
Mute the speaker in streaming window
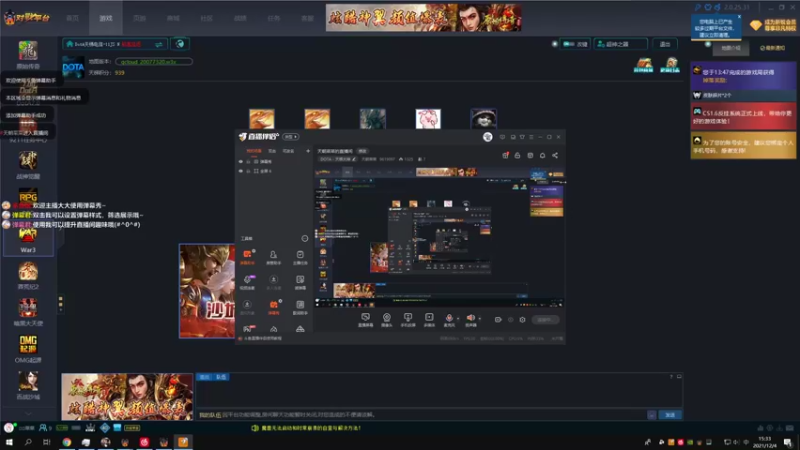point(470,319)
